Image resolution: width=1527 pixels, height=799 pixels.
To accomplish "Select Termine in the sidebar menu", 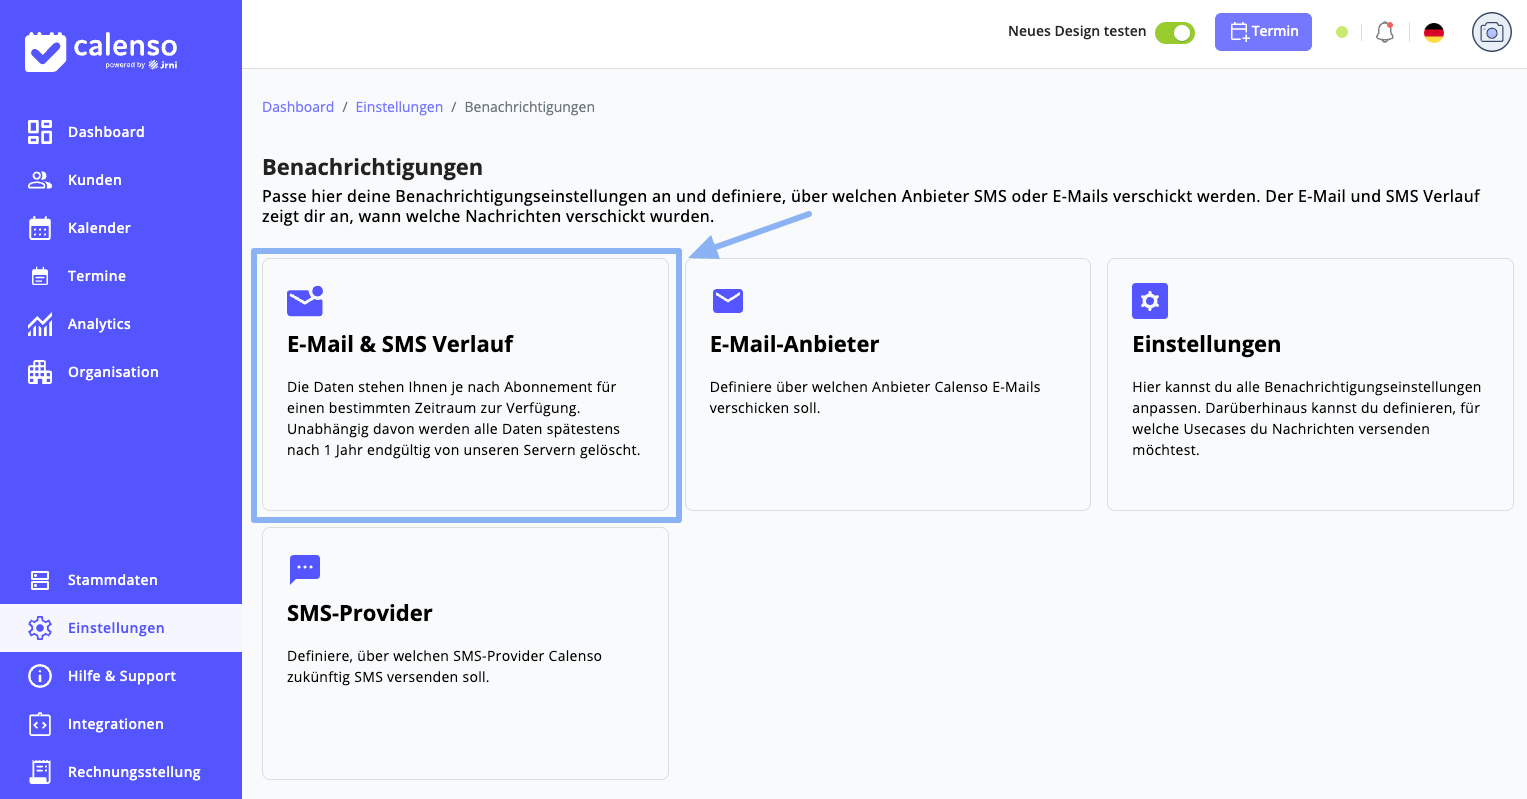I will [97, 276].
